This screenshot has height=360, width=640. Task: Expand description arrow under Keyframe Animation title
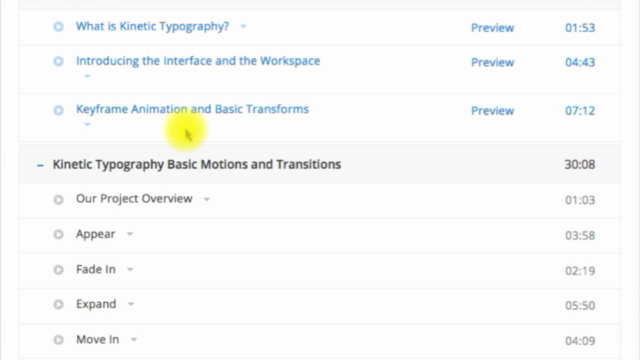point(87,124)
